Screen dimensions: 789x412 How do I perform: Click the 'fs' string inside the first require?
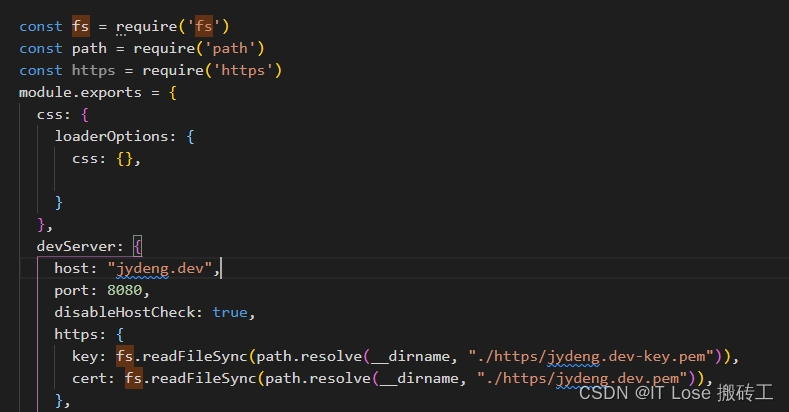[x=204, y=26]
